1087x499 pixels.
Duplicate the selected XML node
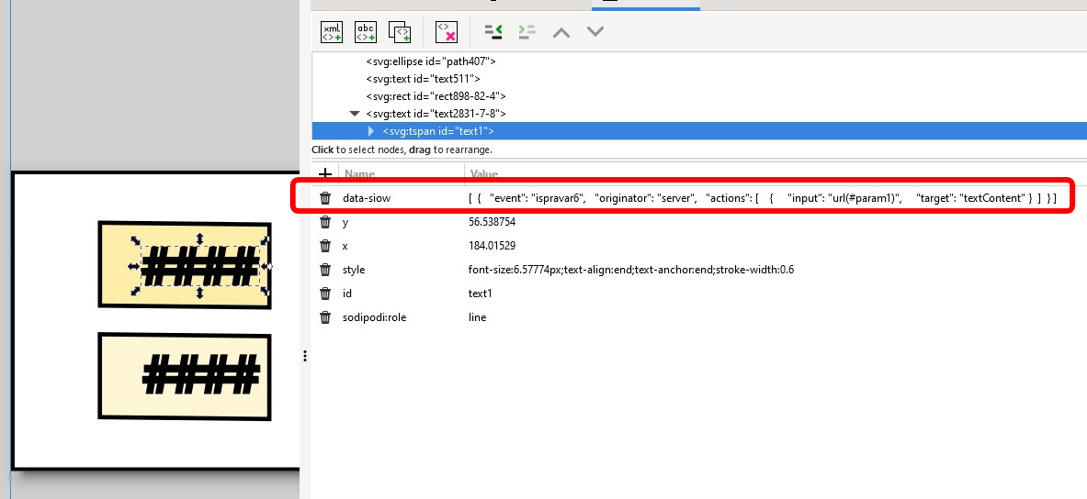pyautogui.click(x=400, y=32)
